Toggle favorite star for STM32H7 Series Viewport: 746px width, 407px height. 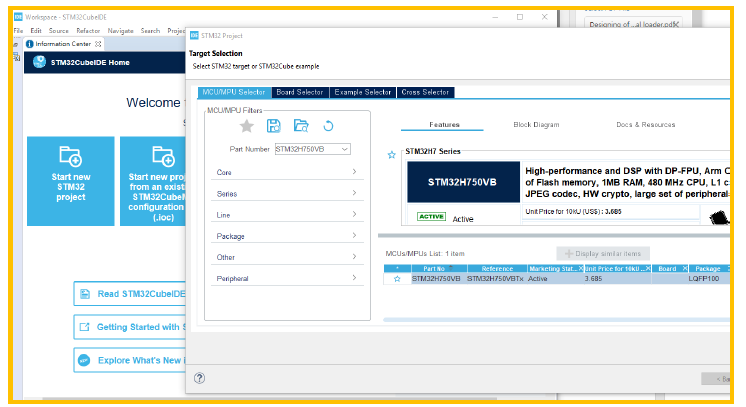pyautogui.click(x=392, y=155)
